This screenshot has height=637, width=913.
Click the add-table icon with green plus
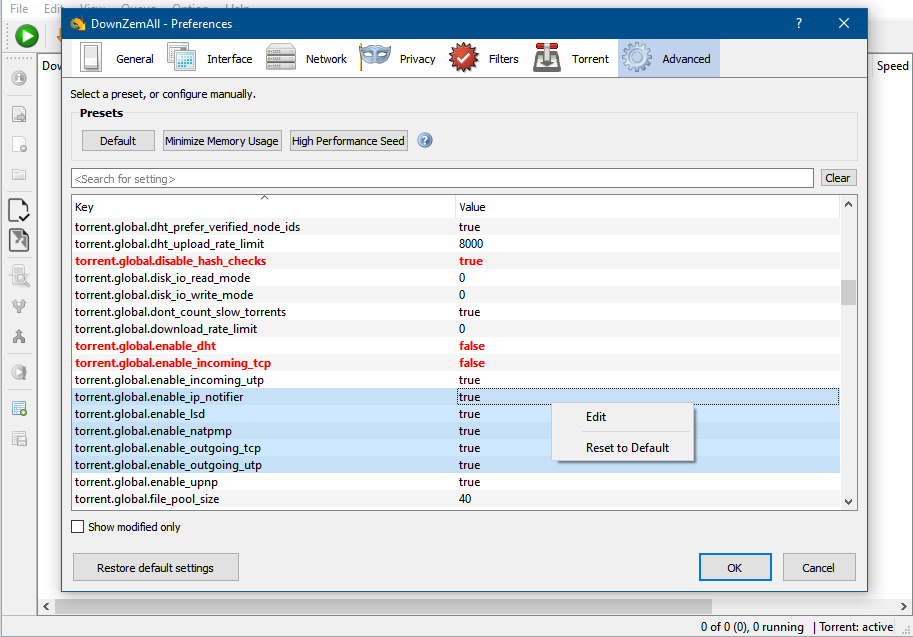(x=19, y=408)
